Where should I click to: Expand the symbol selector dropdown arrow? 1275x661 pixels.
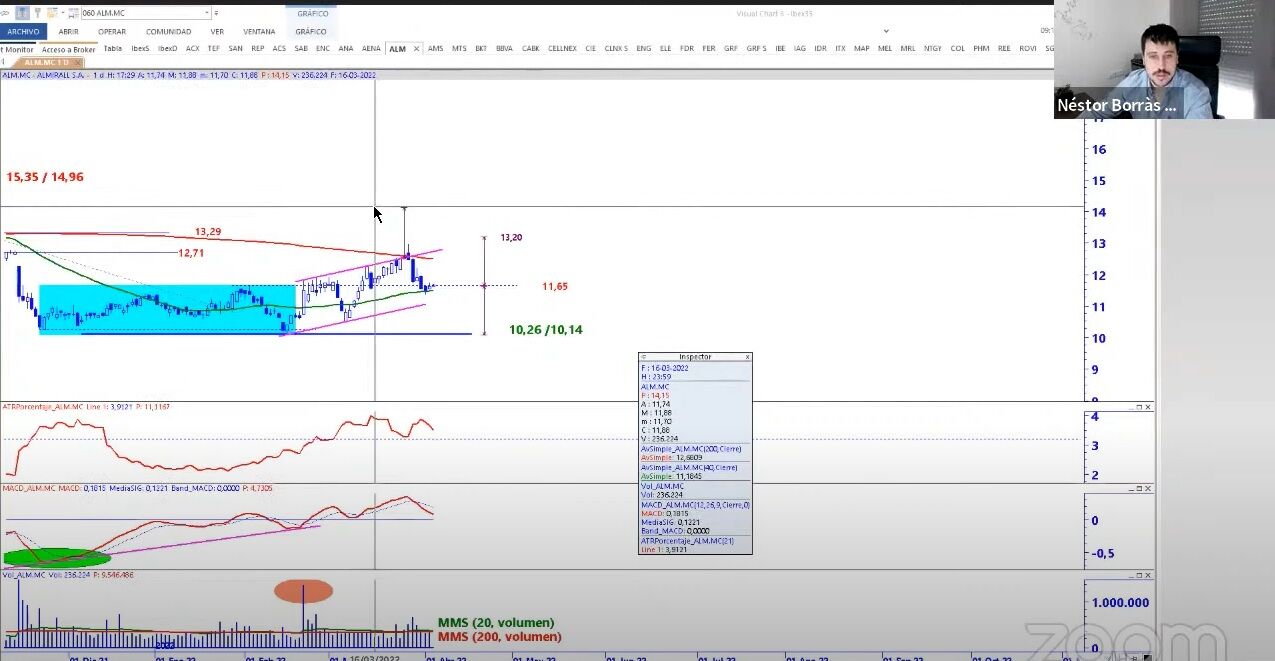coord(208,13)
